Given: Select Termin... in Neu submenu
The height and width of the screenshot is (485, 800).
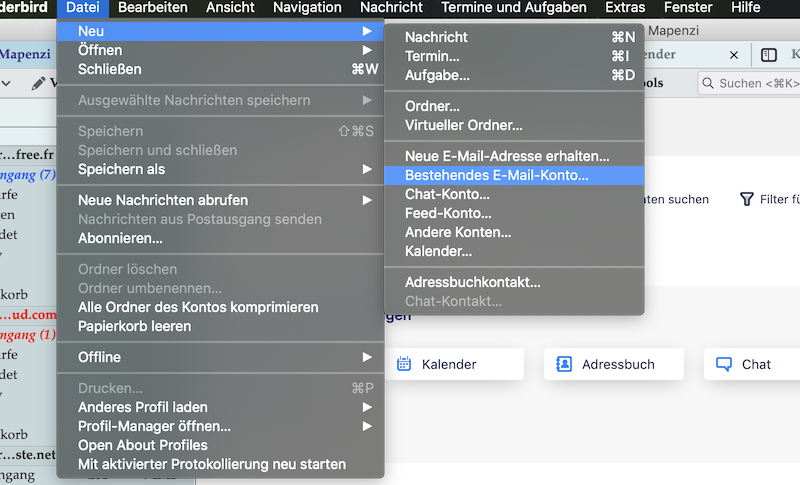Looking at the screenshot, I should click(x=514, y=56).
